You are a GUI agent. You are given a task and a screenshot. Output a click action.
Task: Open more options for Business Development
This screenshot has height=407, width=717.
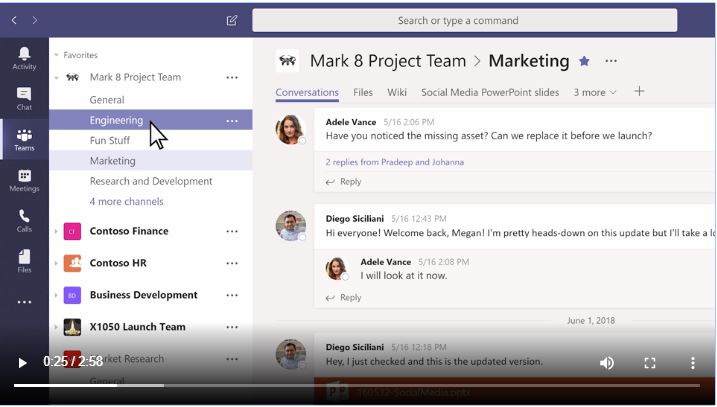tap(232, 295)
